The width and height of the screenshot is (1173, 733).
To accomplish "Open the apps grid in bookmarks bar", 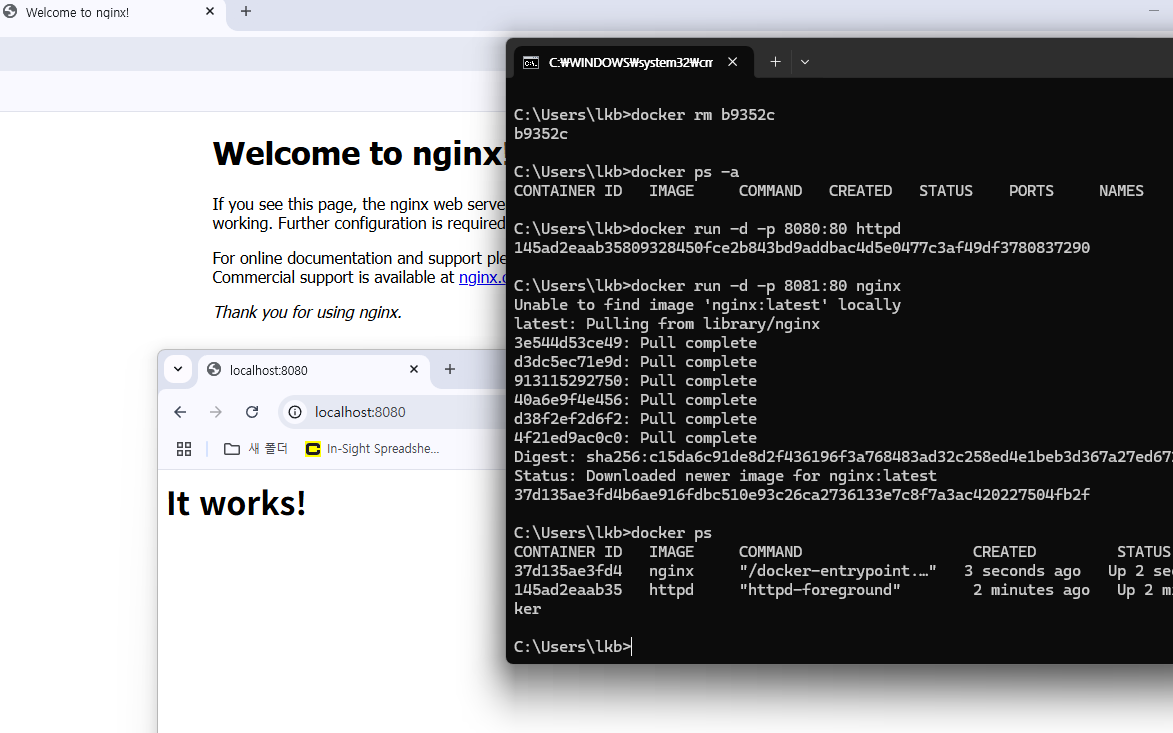I will tap(184, 449).
